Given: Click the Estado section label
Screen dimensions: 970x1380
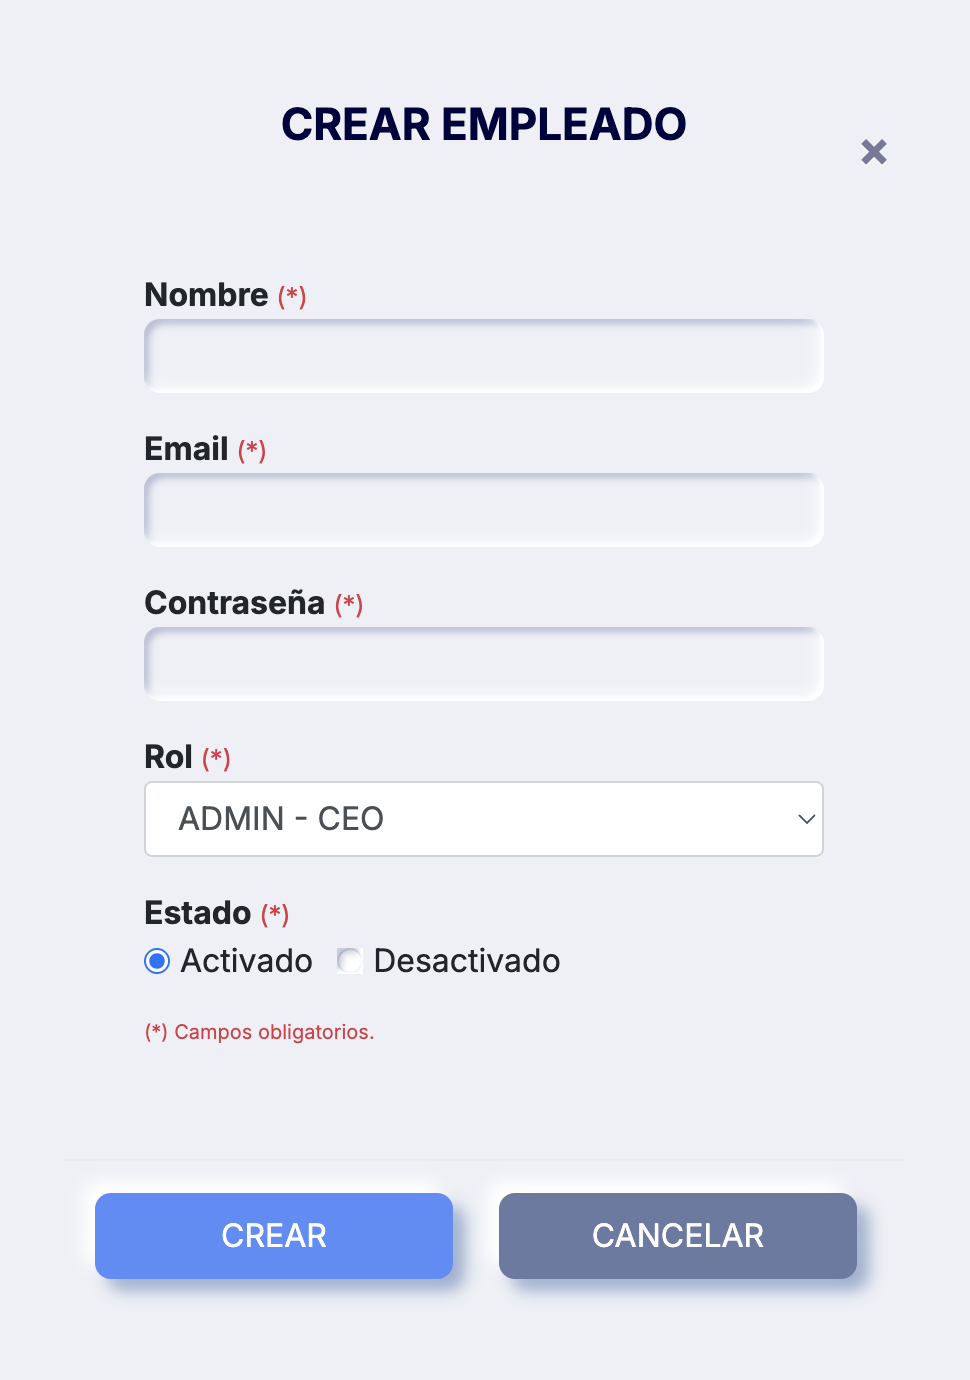Looking at the screenshot, I should pyautogui.click(x=198, y=913).
